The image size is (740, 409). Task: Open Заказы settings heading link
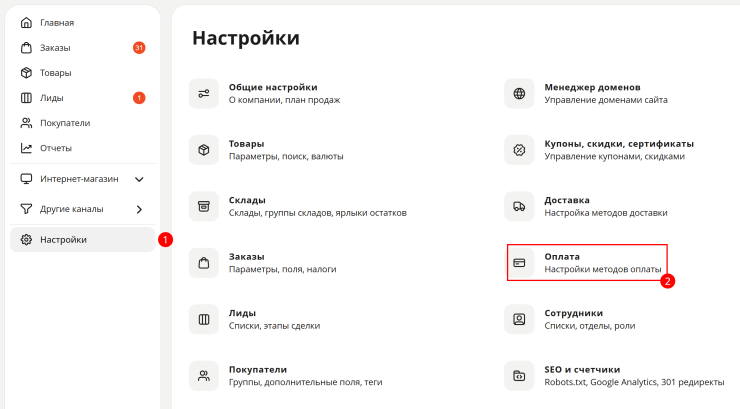246,257
